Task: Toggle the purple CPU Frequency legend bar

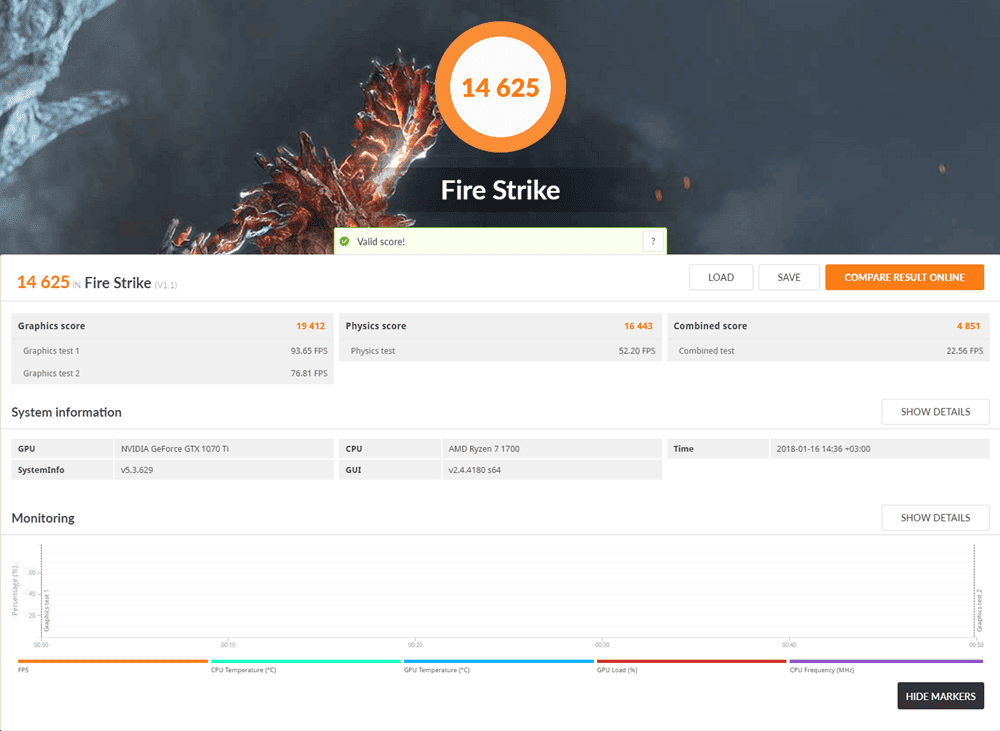Action: [885, 661]
